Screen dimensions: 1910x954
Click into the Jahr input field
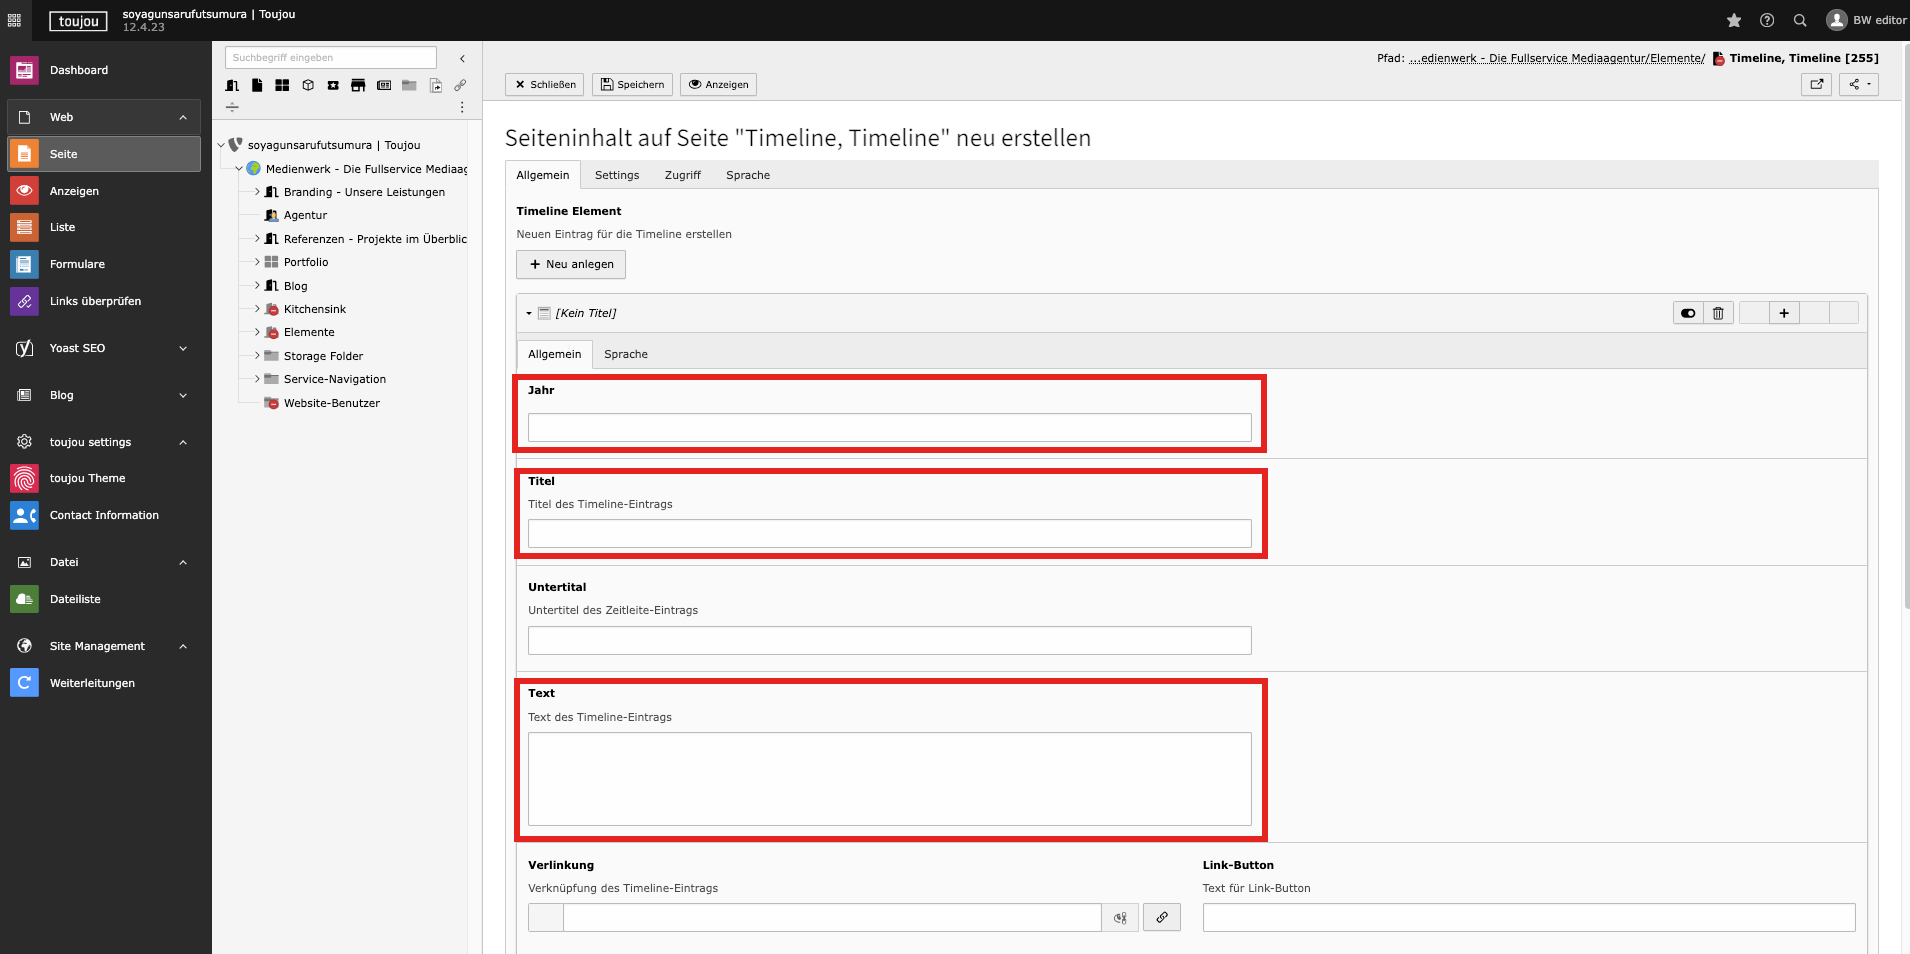click(889, 428)
